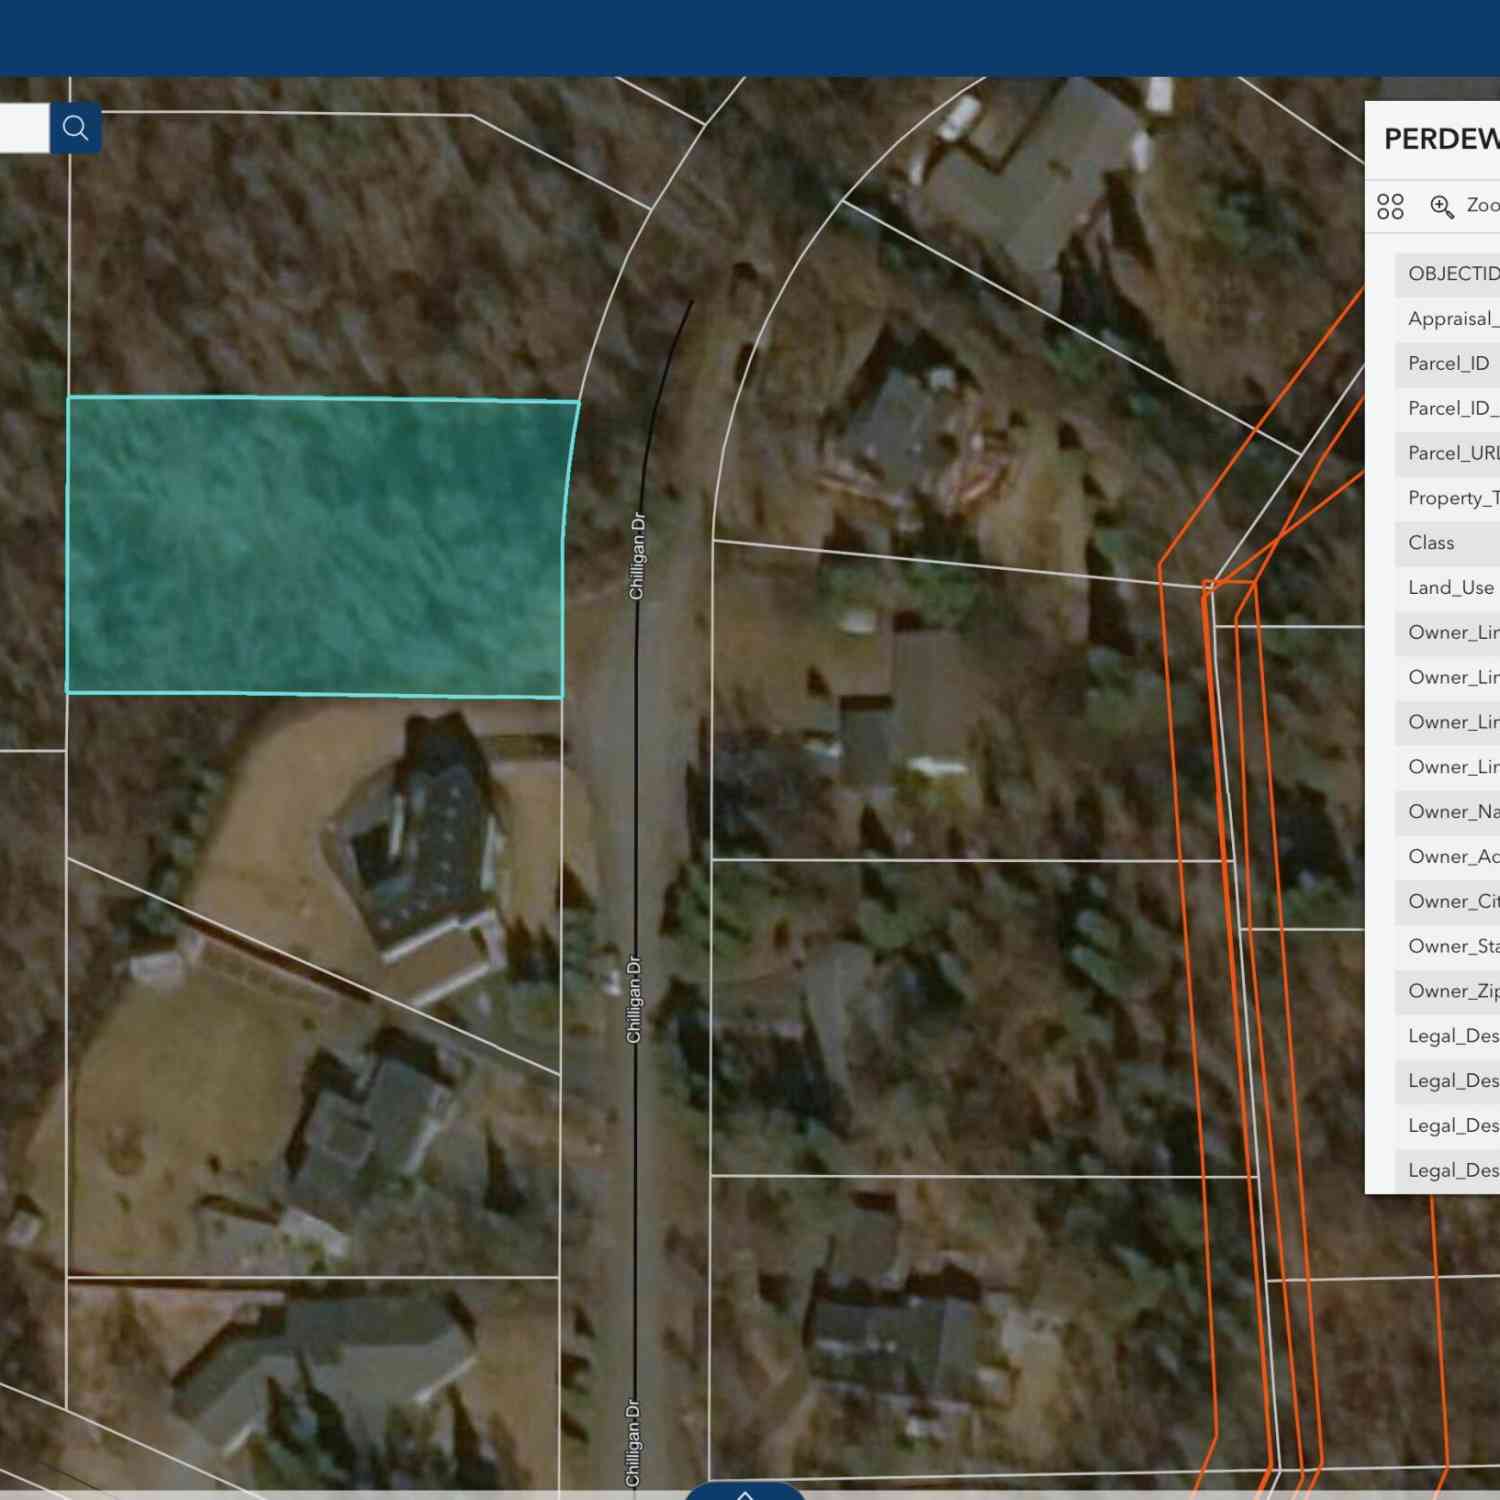The width and height of the screenshot is (1500, 1500).
Task: Click the Parcel_ID attribute row
Action: [1448, 364]
